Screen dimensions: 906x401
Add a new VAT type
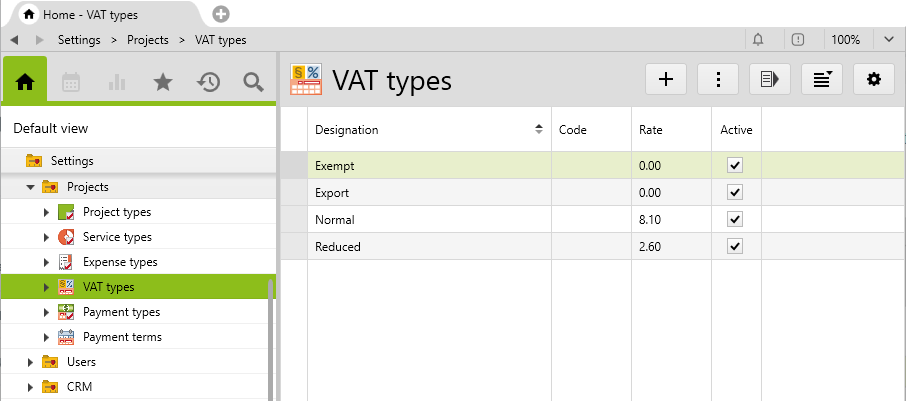click(x=666, y=79)
